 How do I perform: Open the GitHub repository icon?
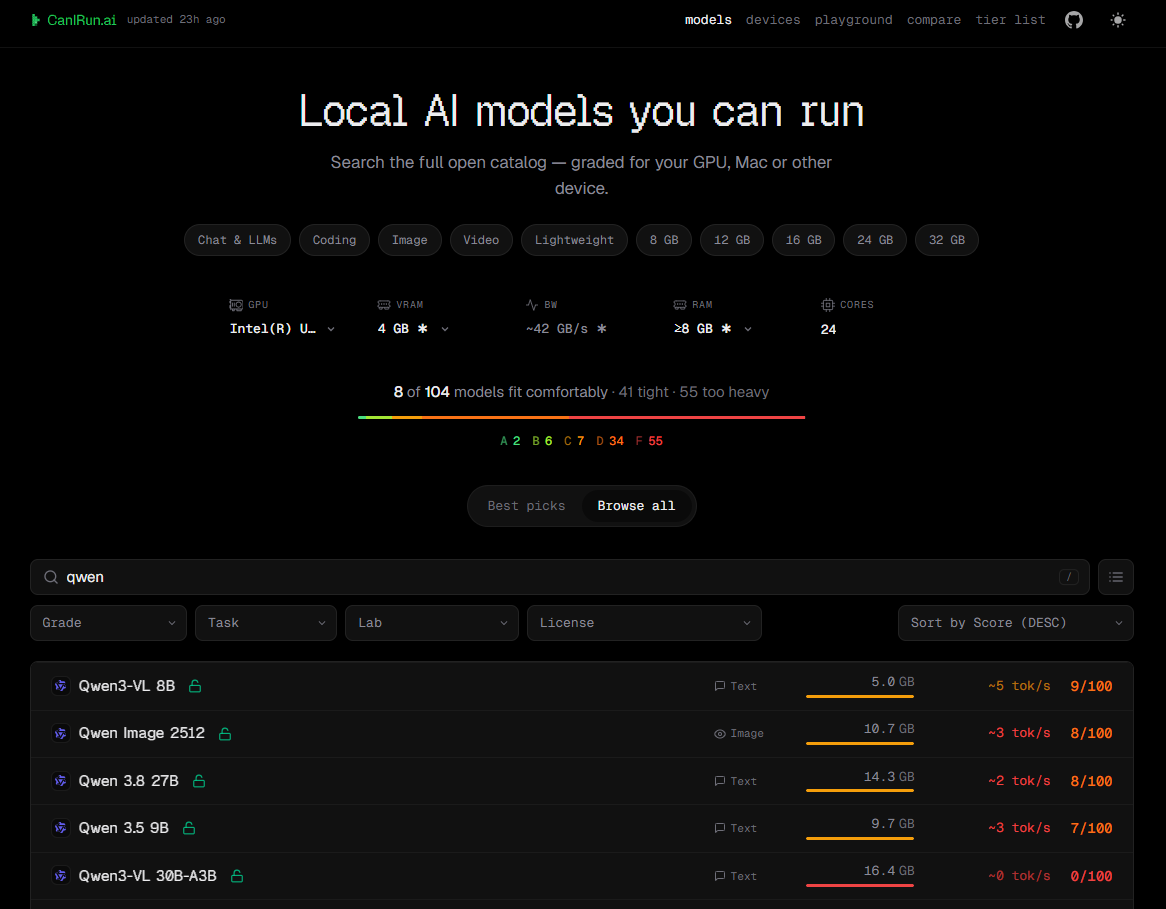click(x=1073, y=20)
